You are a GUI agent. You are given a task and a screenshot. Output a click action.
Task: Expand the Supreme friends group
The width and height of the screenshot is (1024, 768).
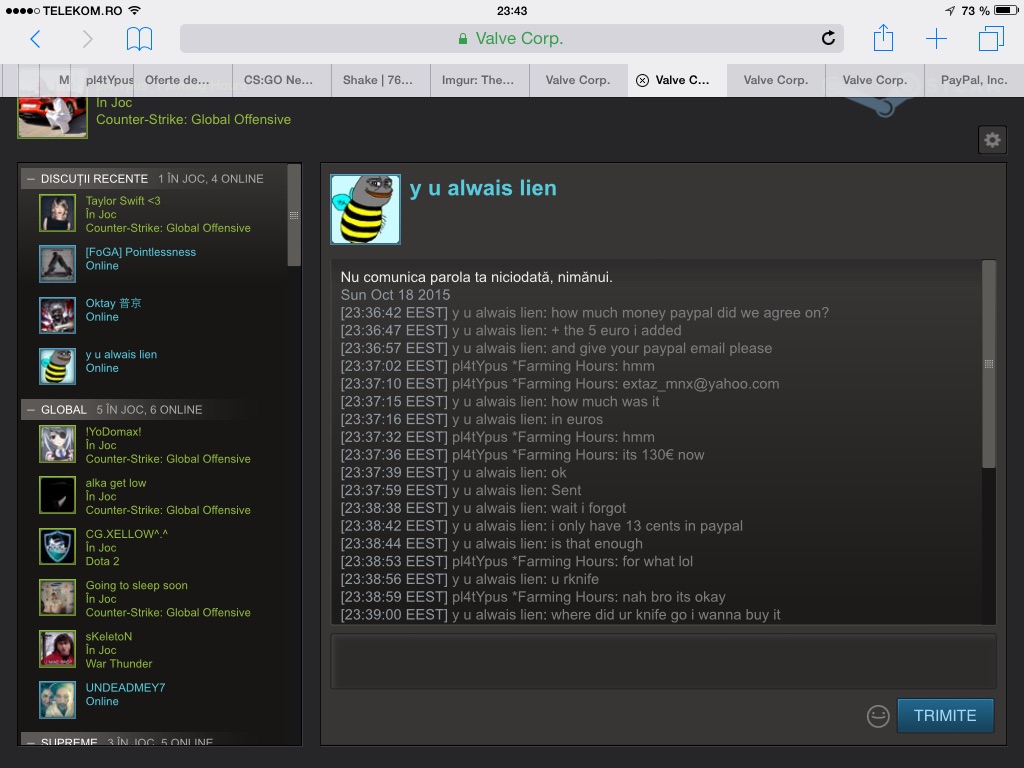(x=31, y=742)
